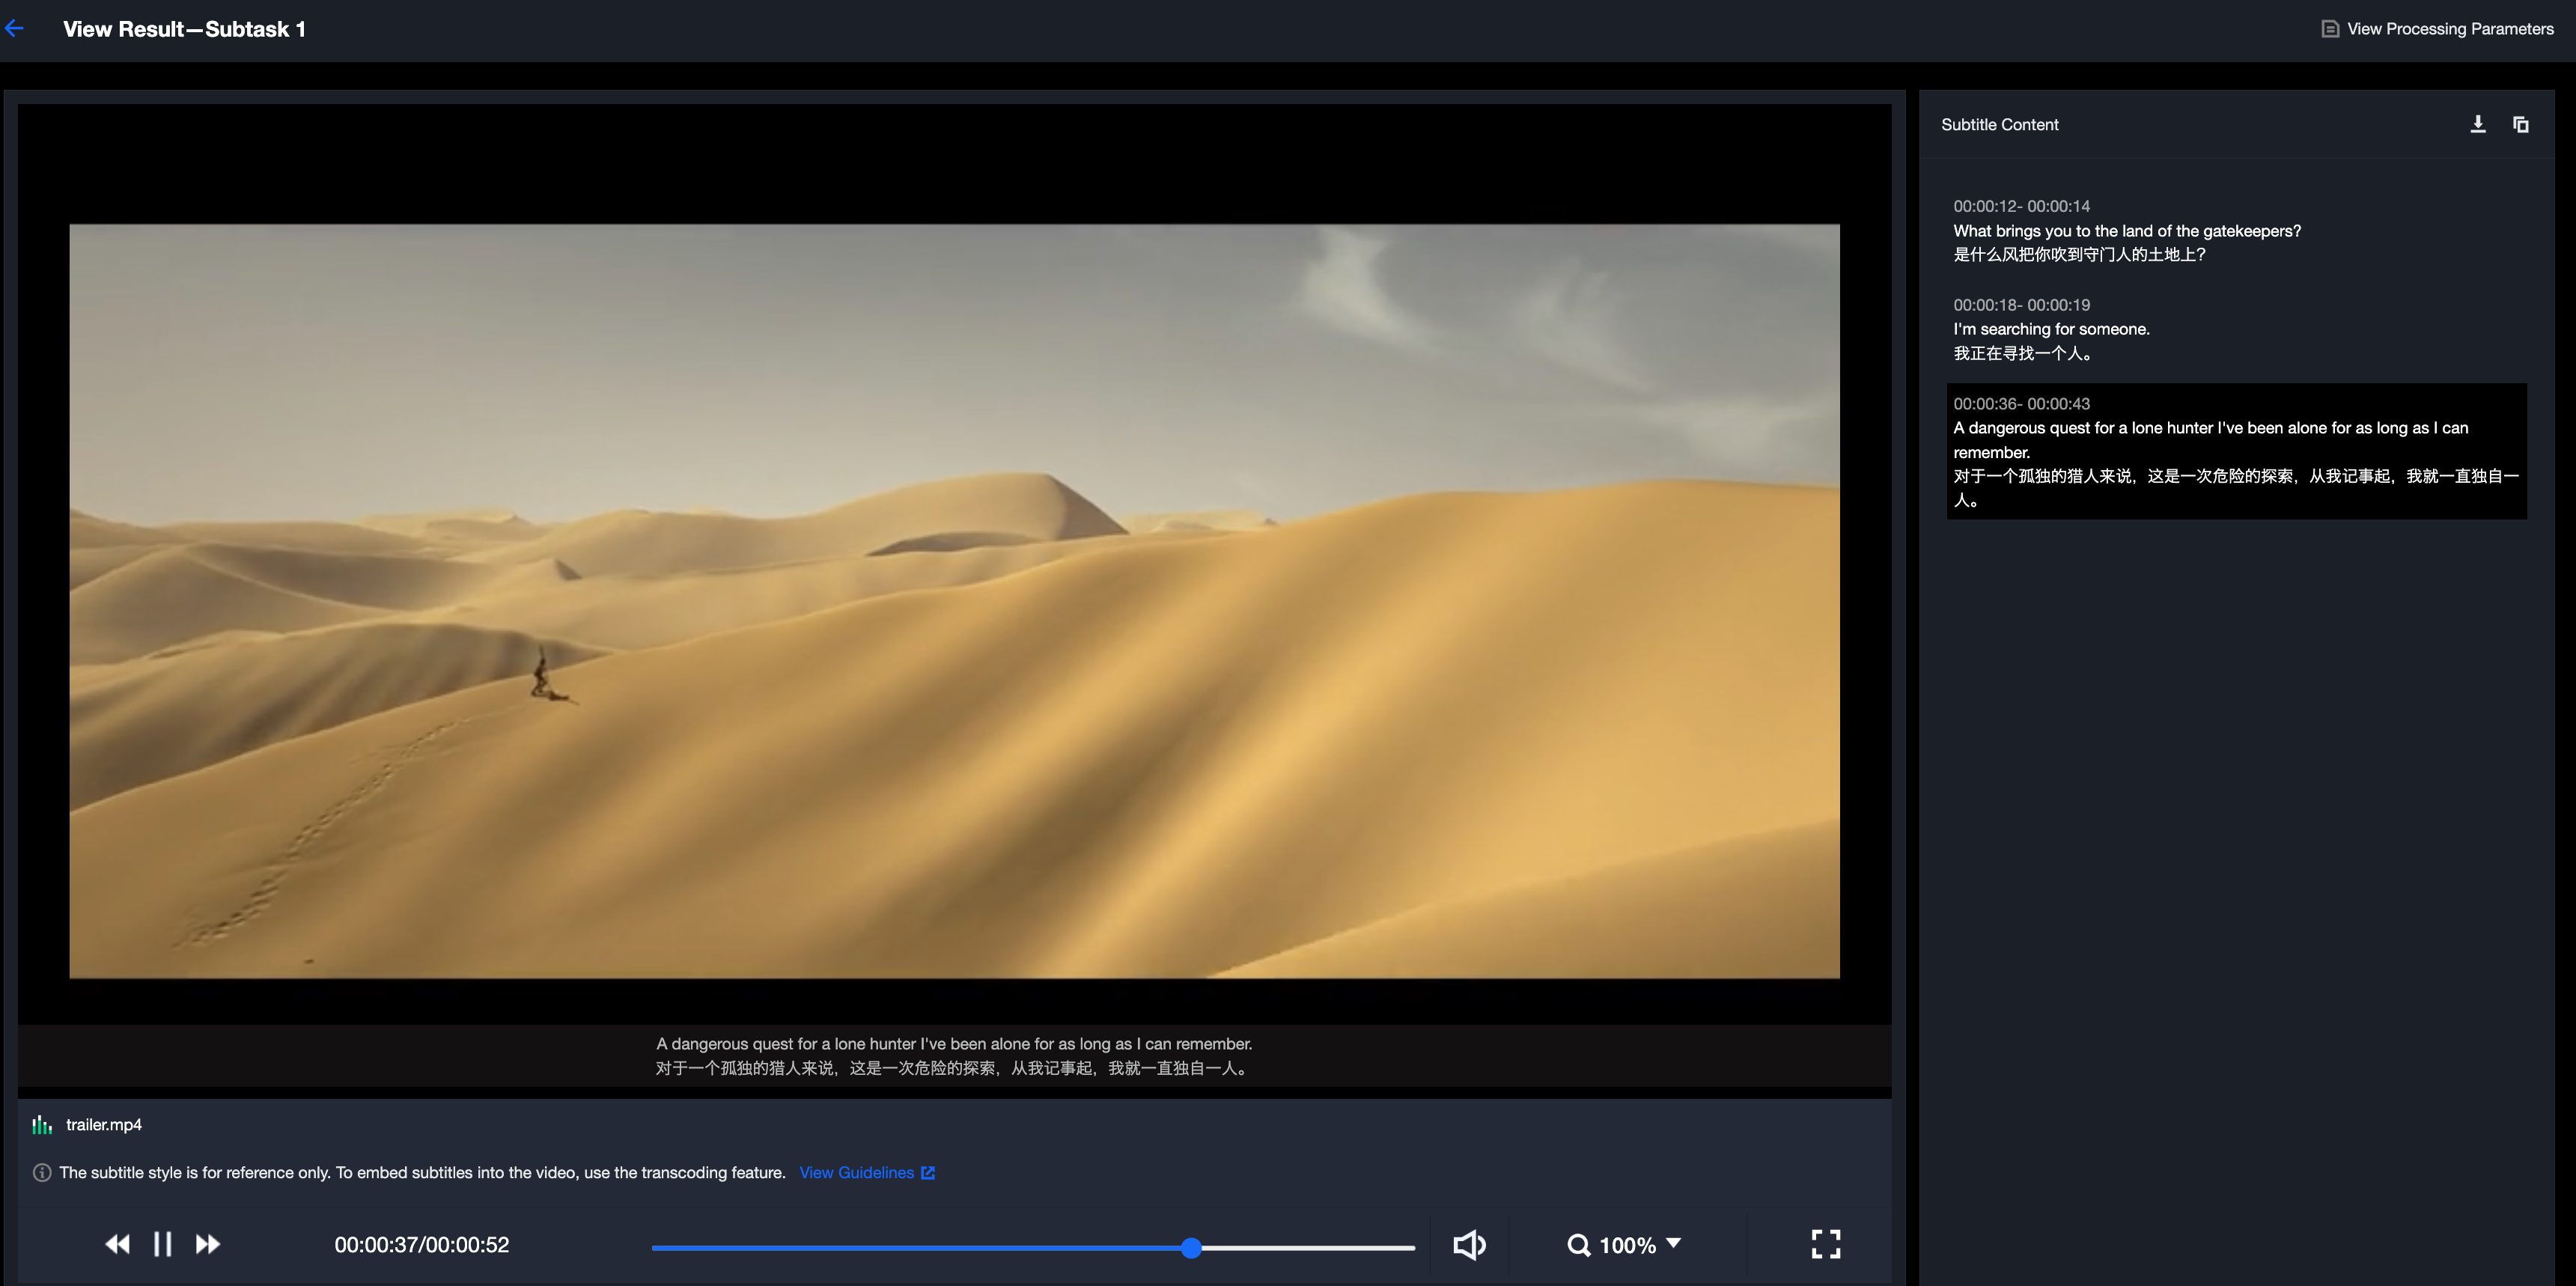
Task: Enter fullscreen mode
Action: click(1825, 1244)
